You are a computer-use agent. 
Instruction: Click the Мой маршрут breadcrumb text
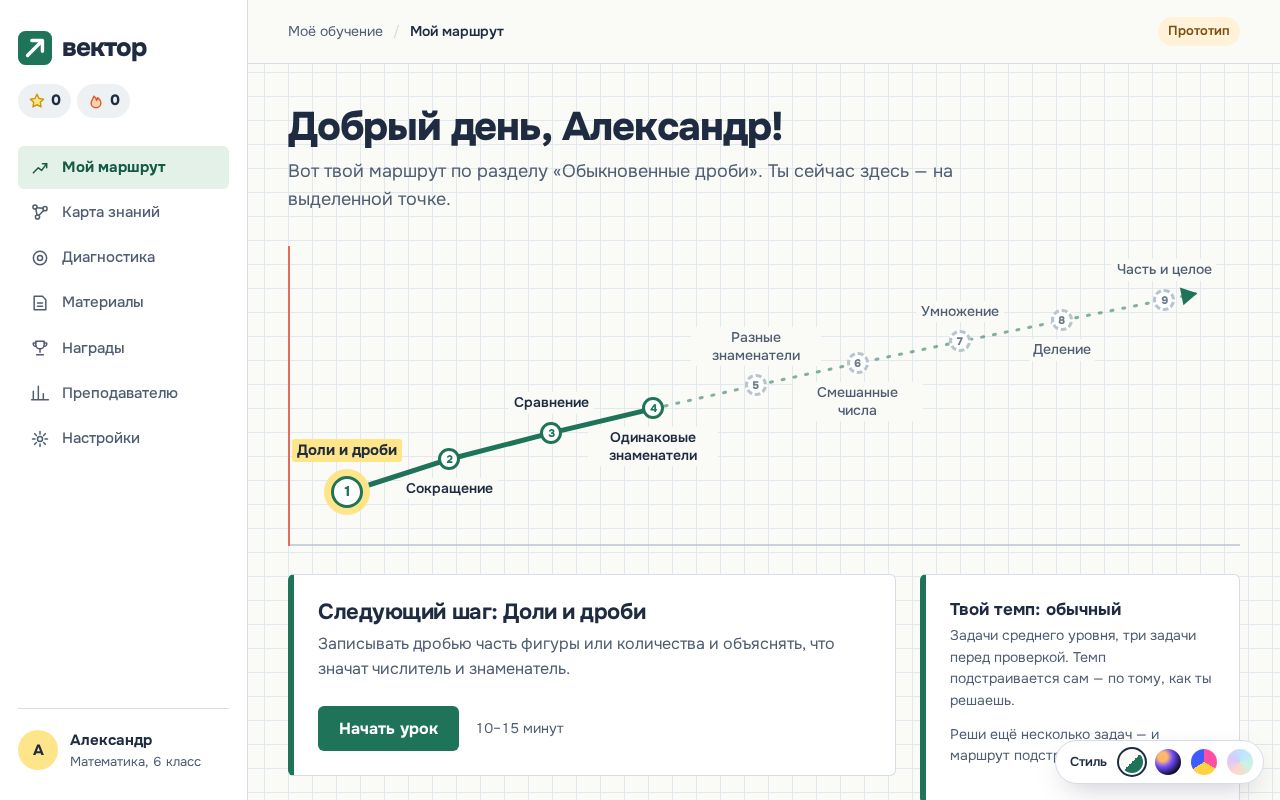pos(457,31)
